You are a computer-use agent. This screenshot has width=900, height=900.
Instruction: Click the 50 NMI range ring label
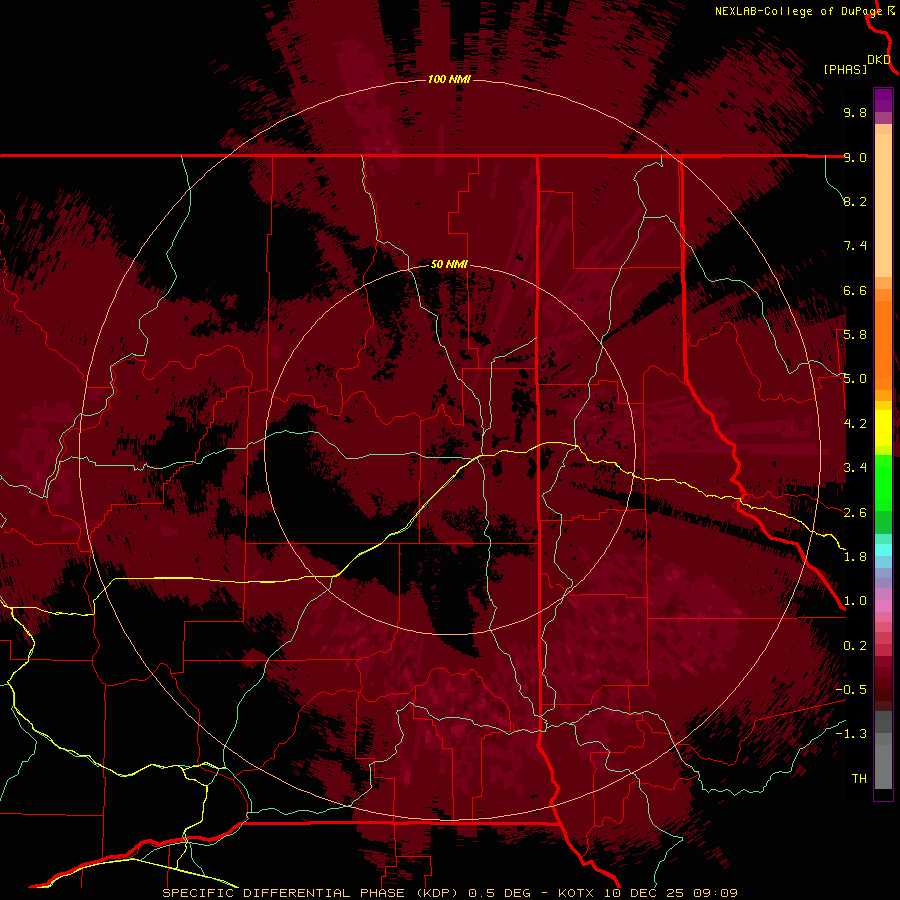pyautogui.click(x=449, y=264)
